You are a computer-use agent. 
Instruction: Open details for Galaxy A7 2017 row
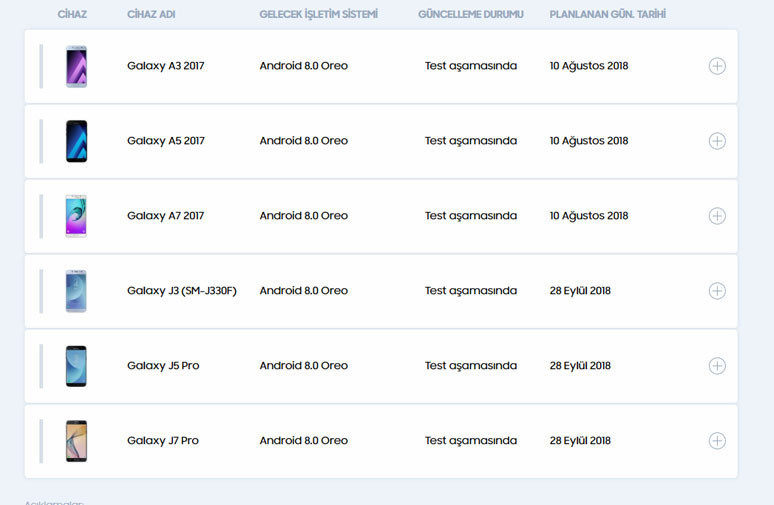pos(716,216)
